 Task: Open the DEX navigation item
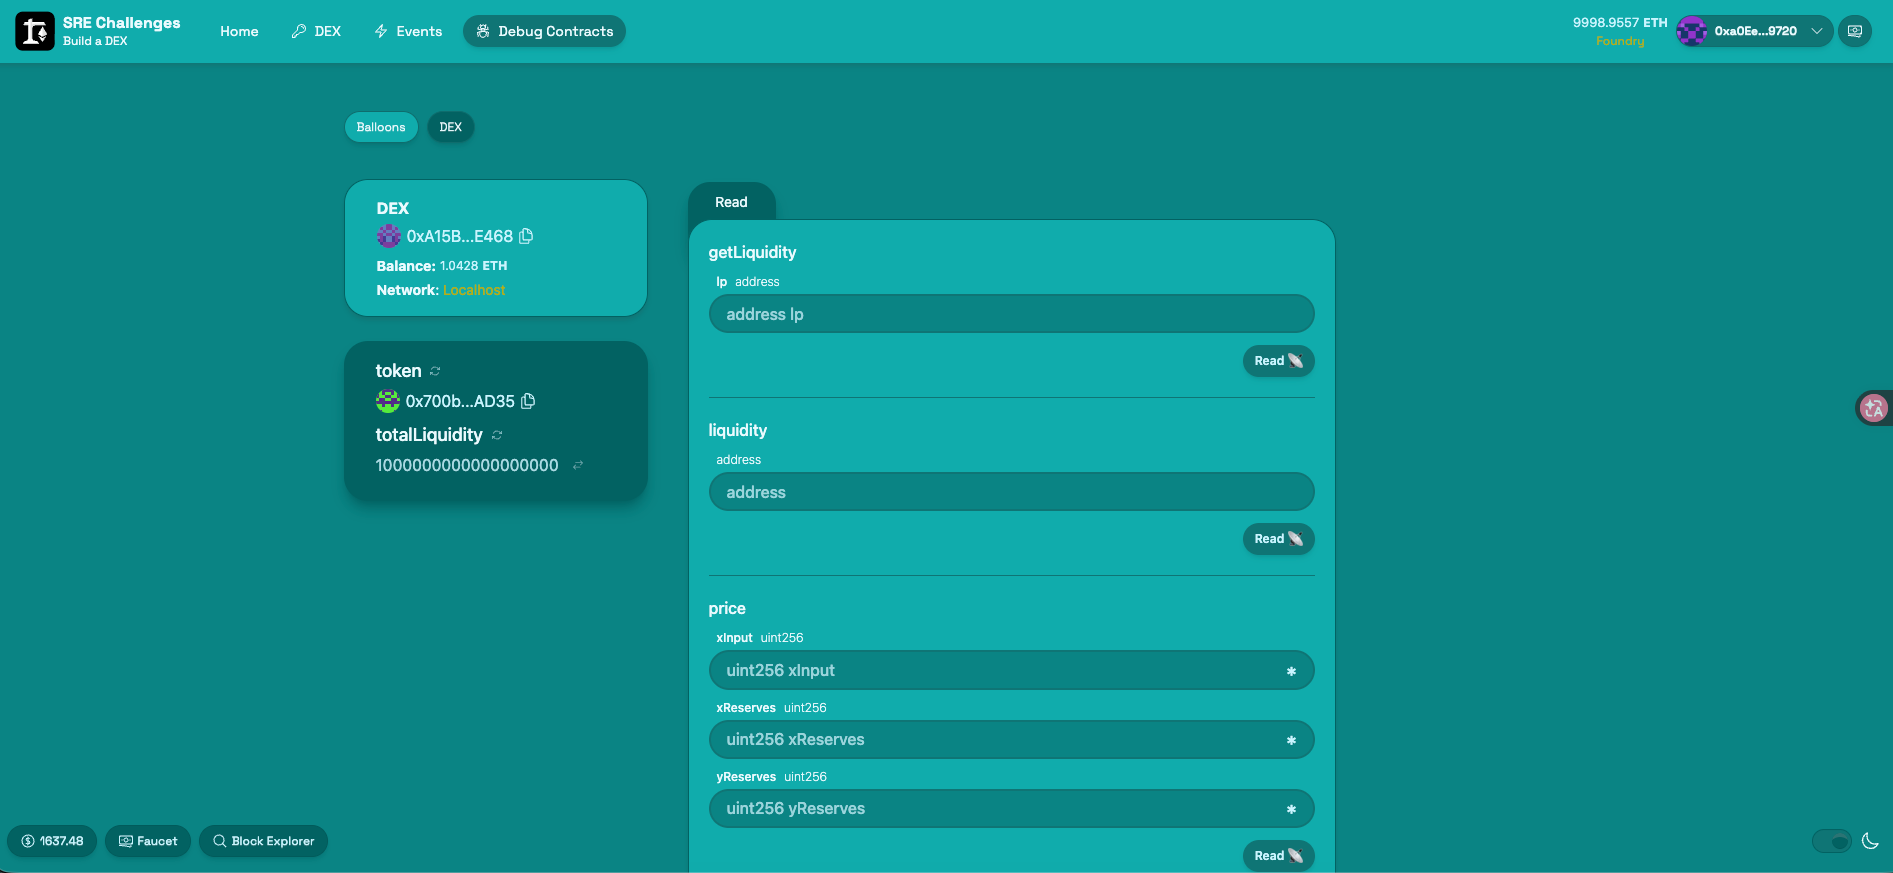click(316, 31)
